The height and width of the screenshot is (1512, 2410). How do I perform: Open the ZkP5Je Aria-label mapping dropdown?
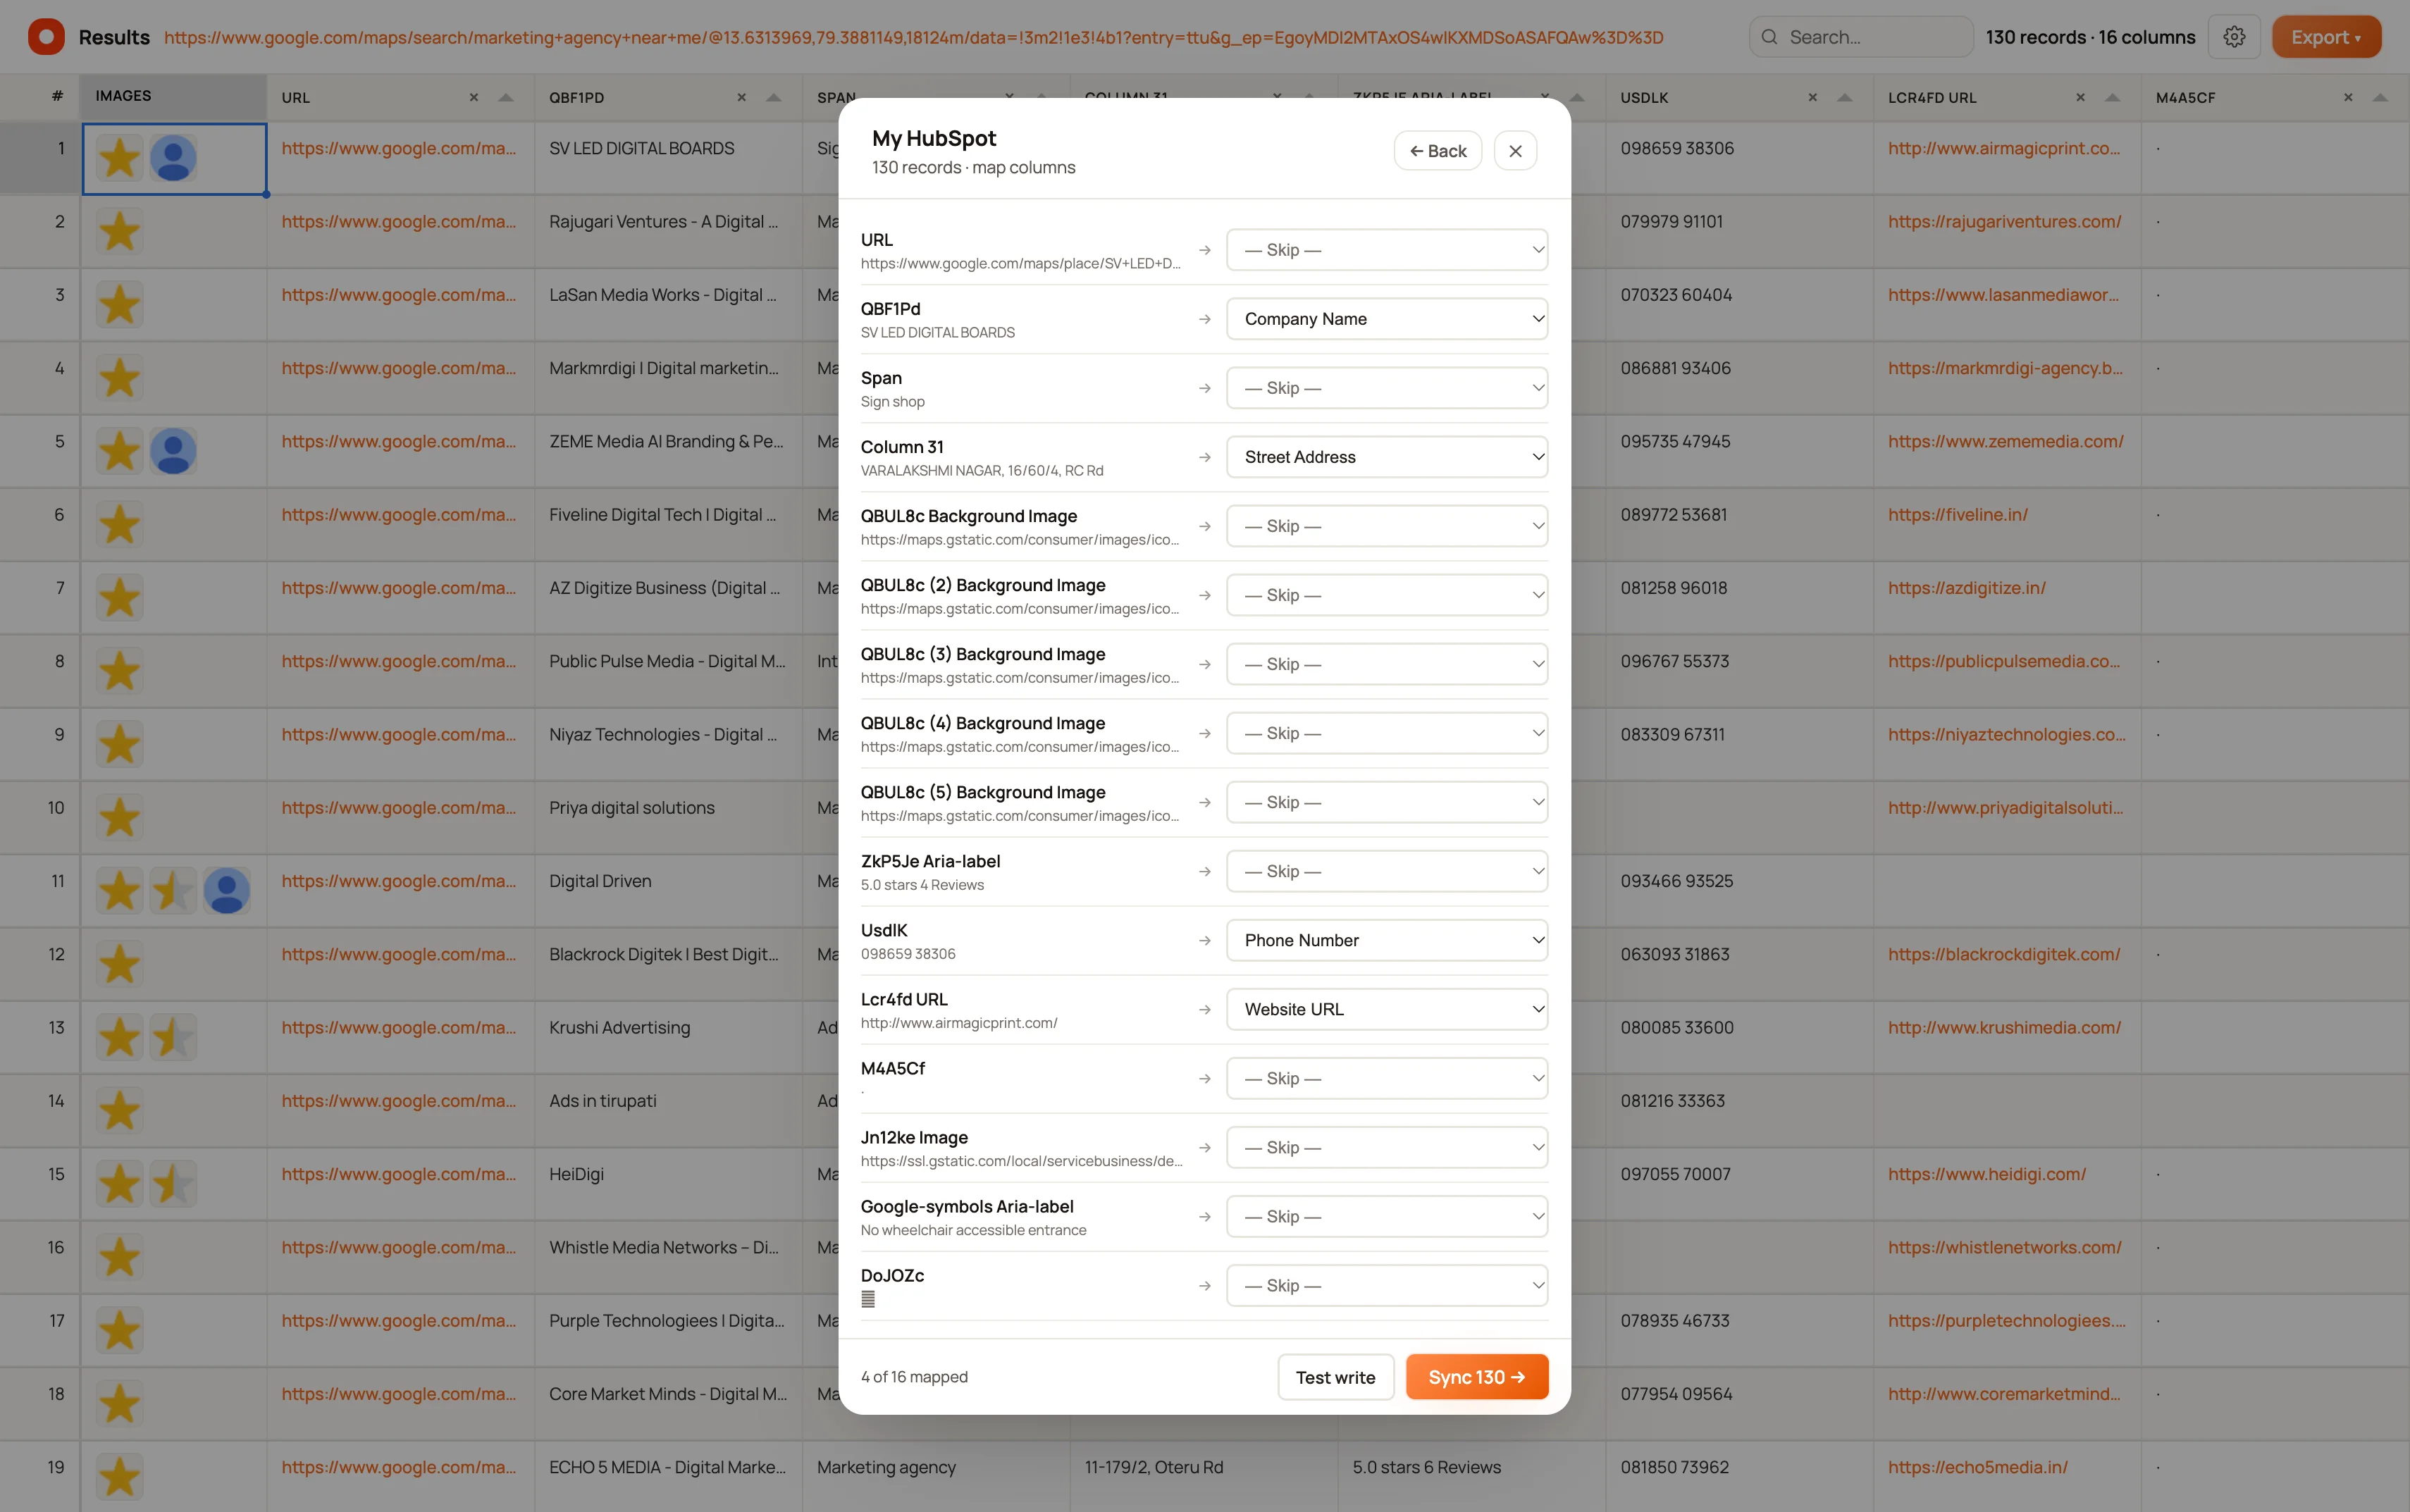(1387, 871)
